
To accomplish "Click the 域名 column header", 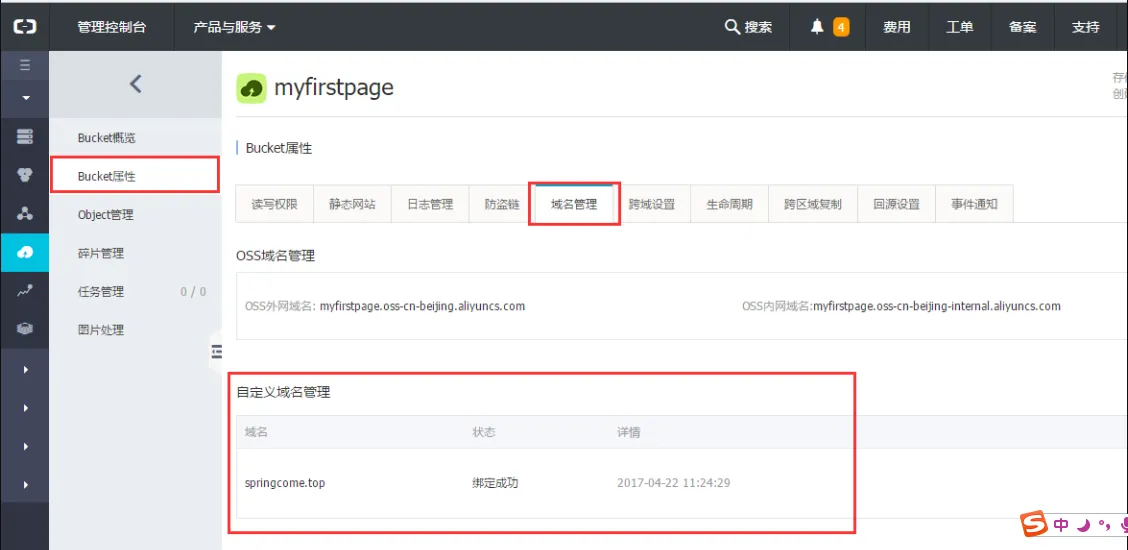I will pyautogui.click(x=256, y=432).
